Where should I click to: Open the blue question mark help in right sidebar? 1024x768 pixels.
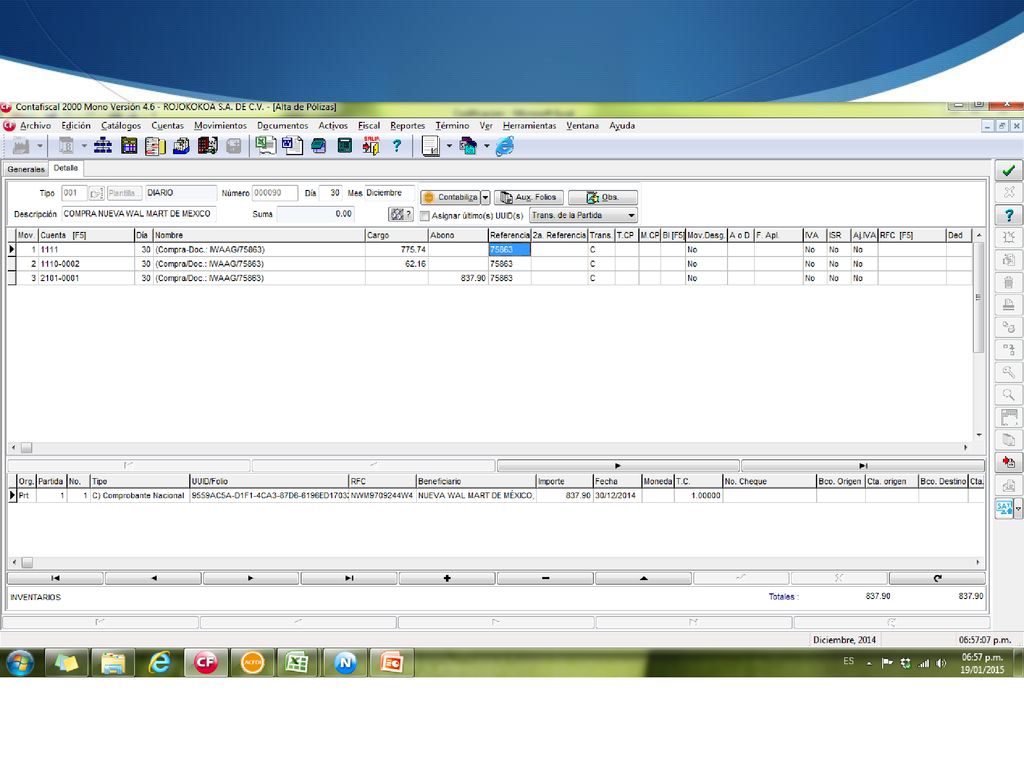1008,215
